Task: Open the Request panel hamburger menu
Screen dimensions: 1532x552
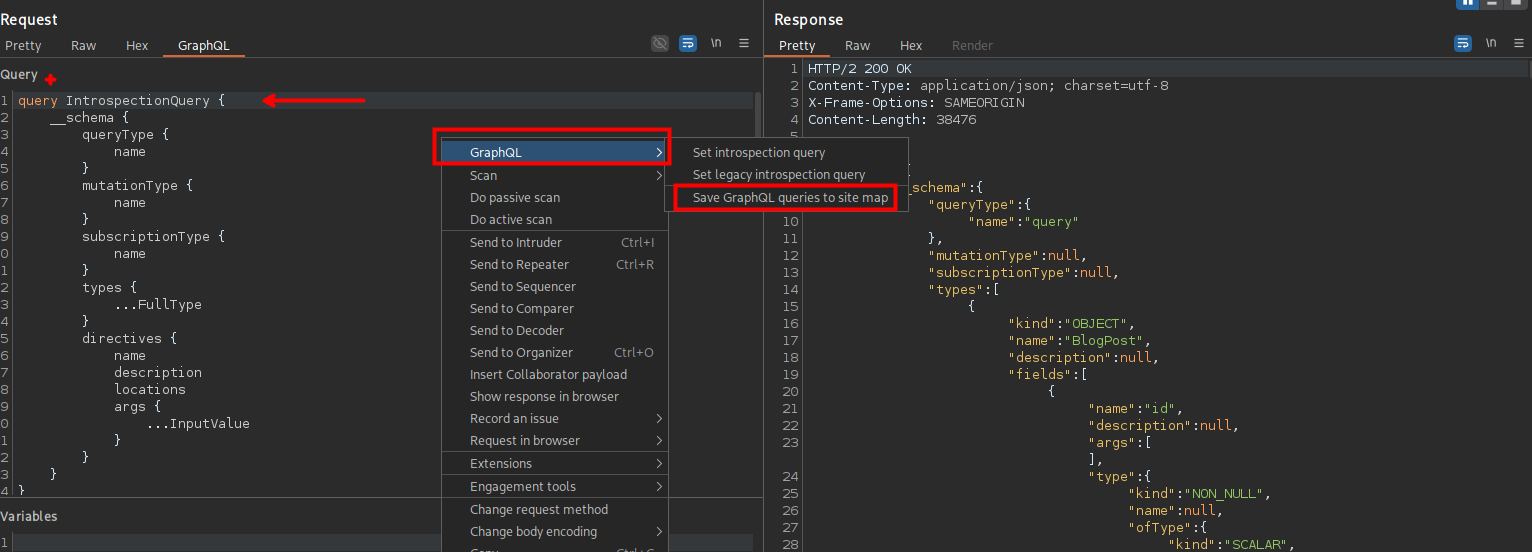Action: tap(744, 43)
